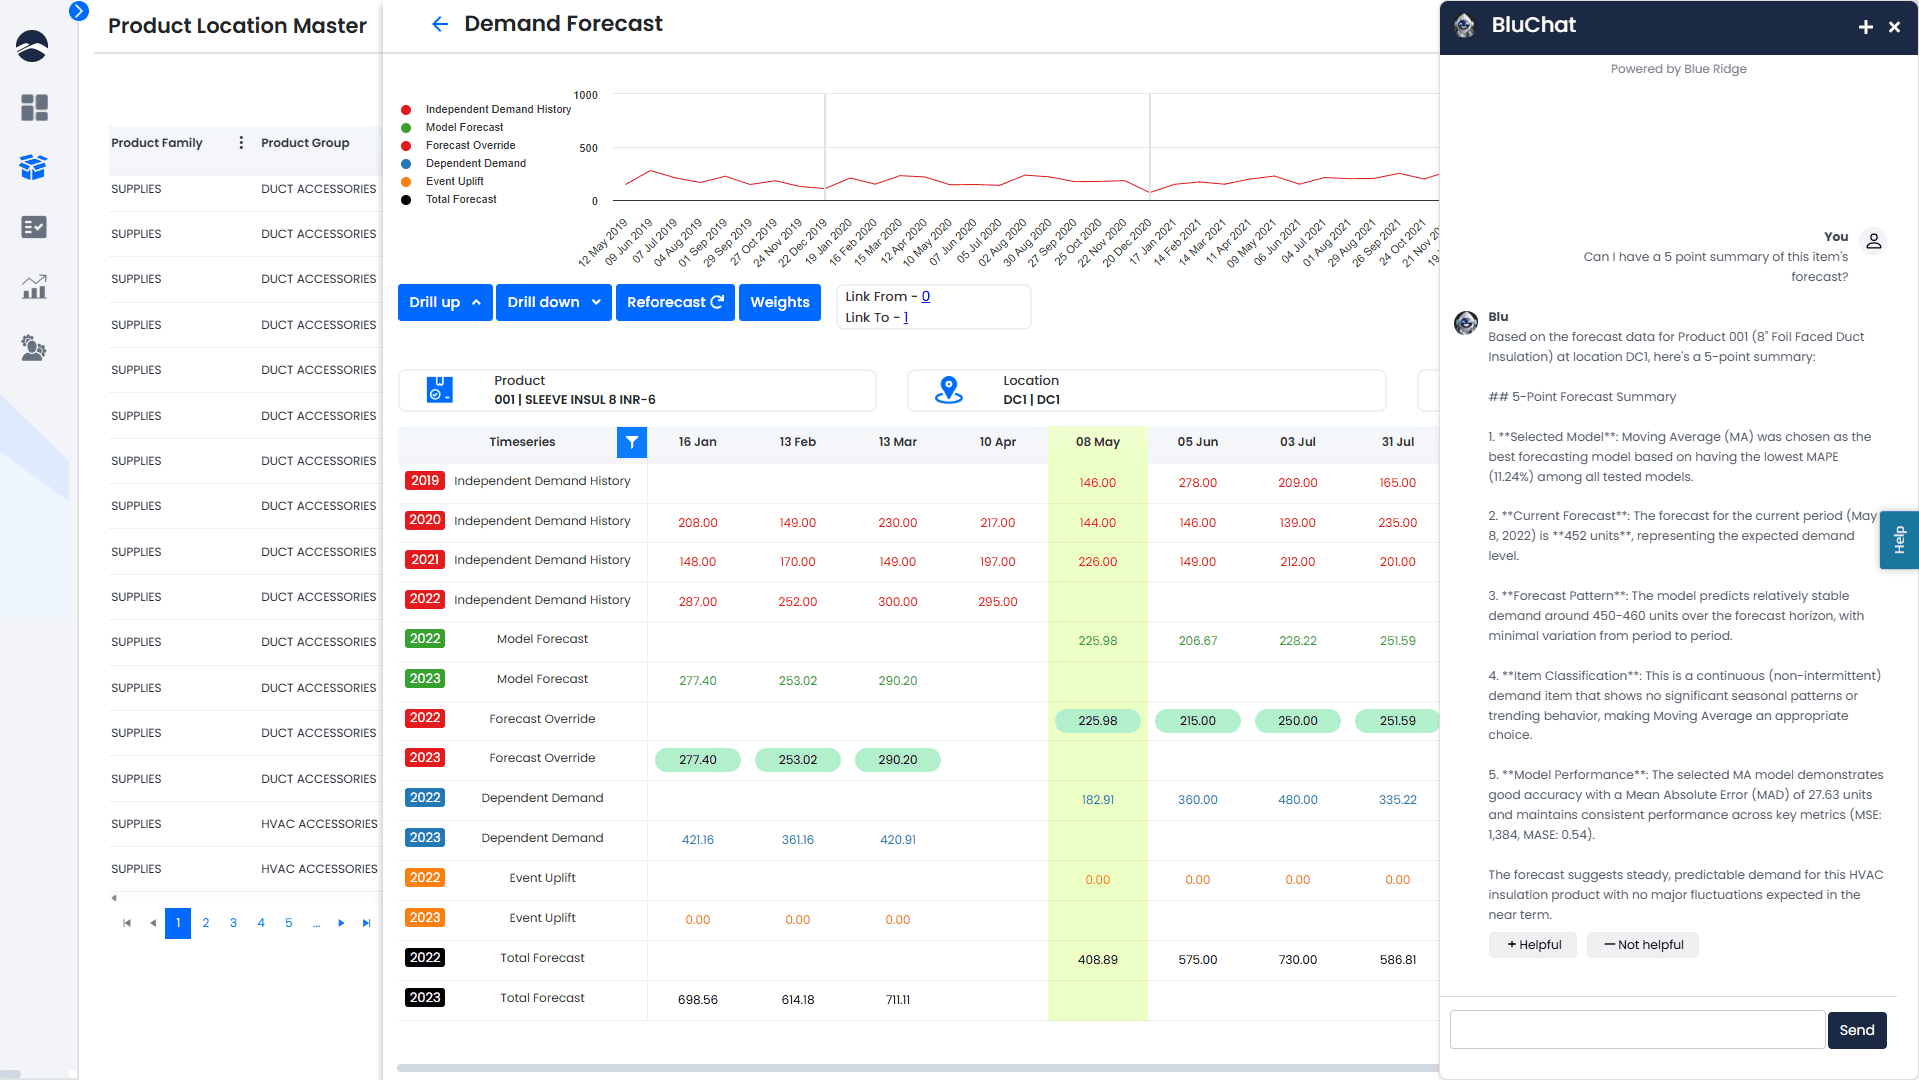Toggle Event Uplift legend series
The image size is (1919, 1080).
[x=454, y=182]
